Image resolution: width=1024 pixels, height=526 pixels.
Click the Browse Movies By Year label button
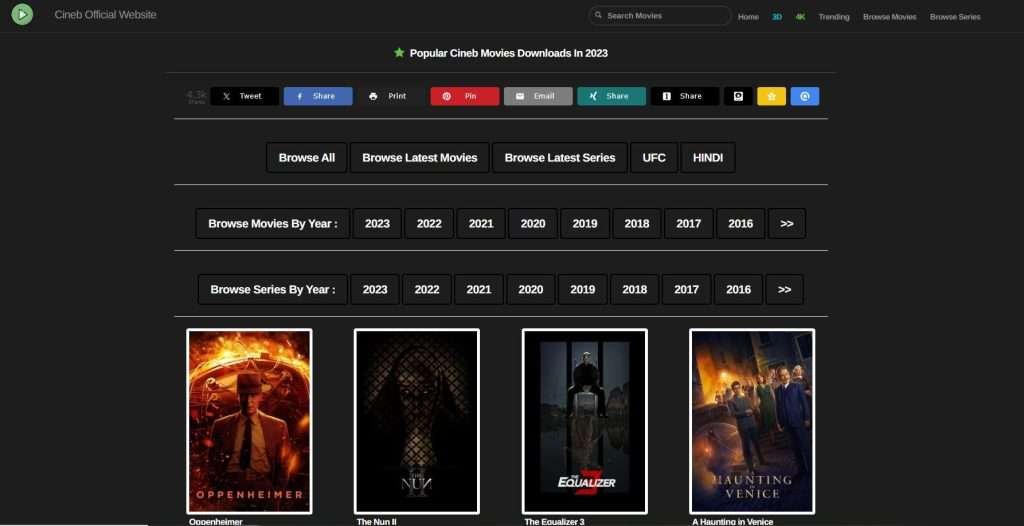click(x=273, y=223)
